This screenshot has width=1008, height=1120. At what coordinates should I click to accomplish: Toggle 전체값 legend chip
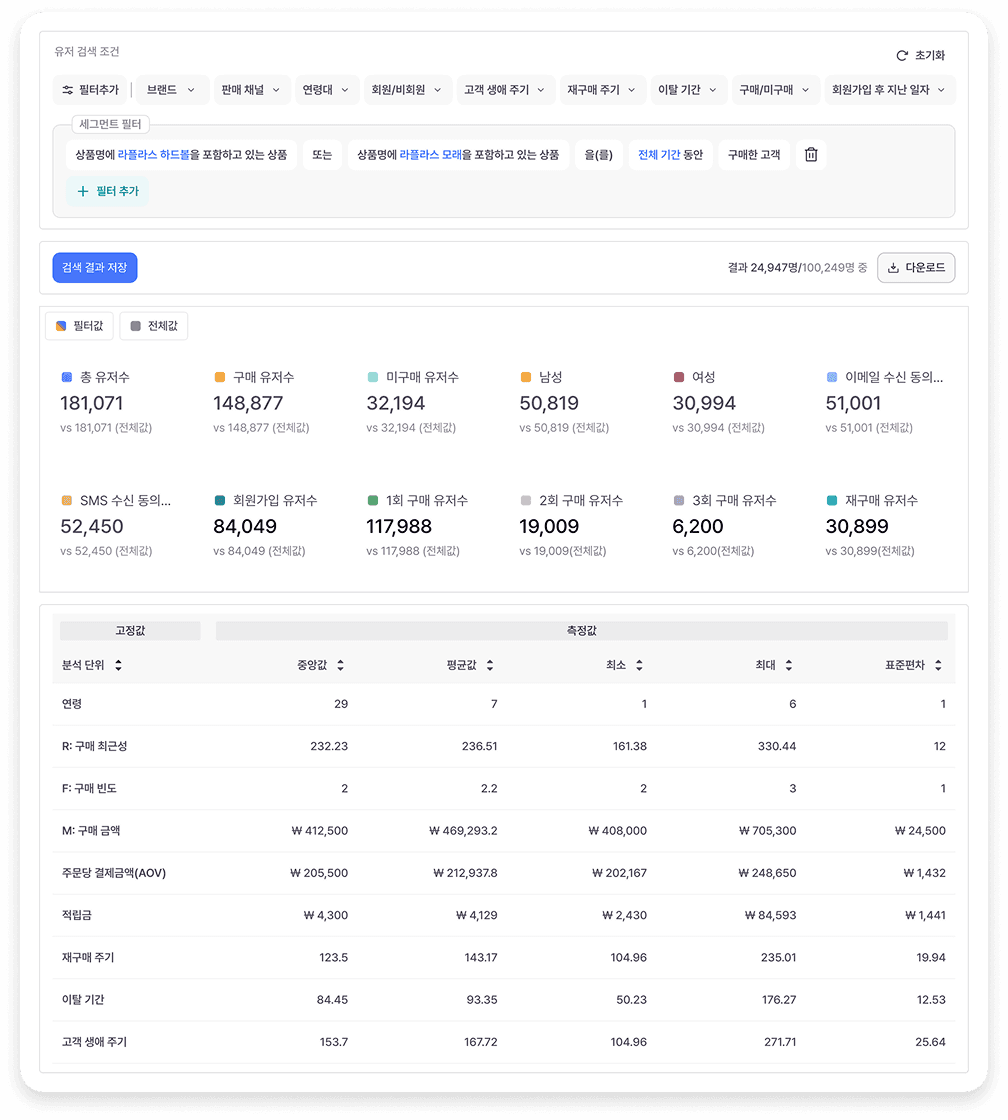pyautogui.click(x=154, y=326)
